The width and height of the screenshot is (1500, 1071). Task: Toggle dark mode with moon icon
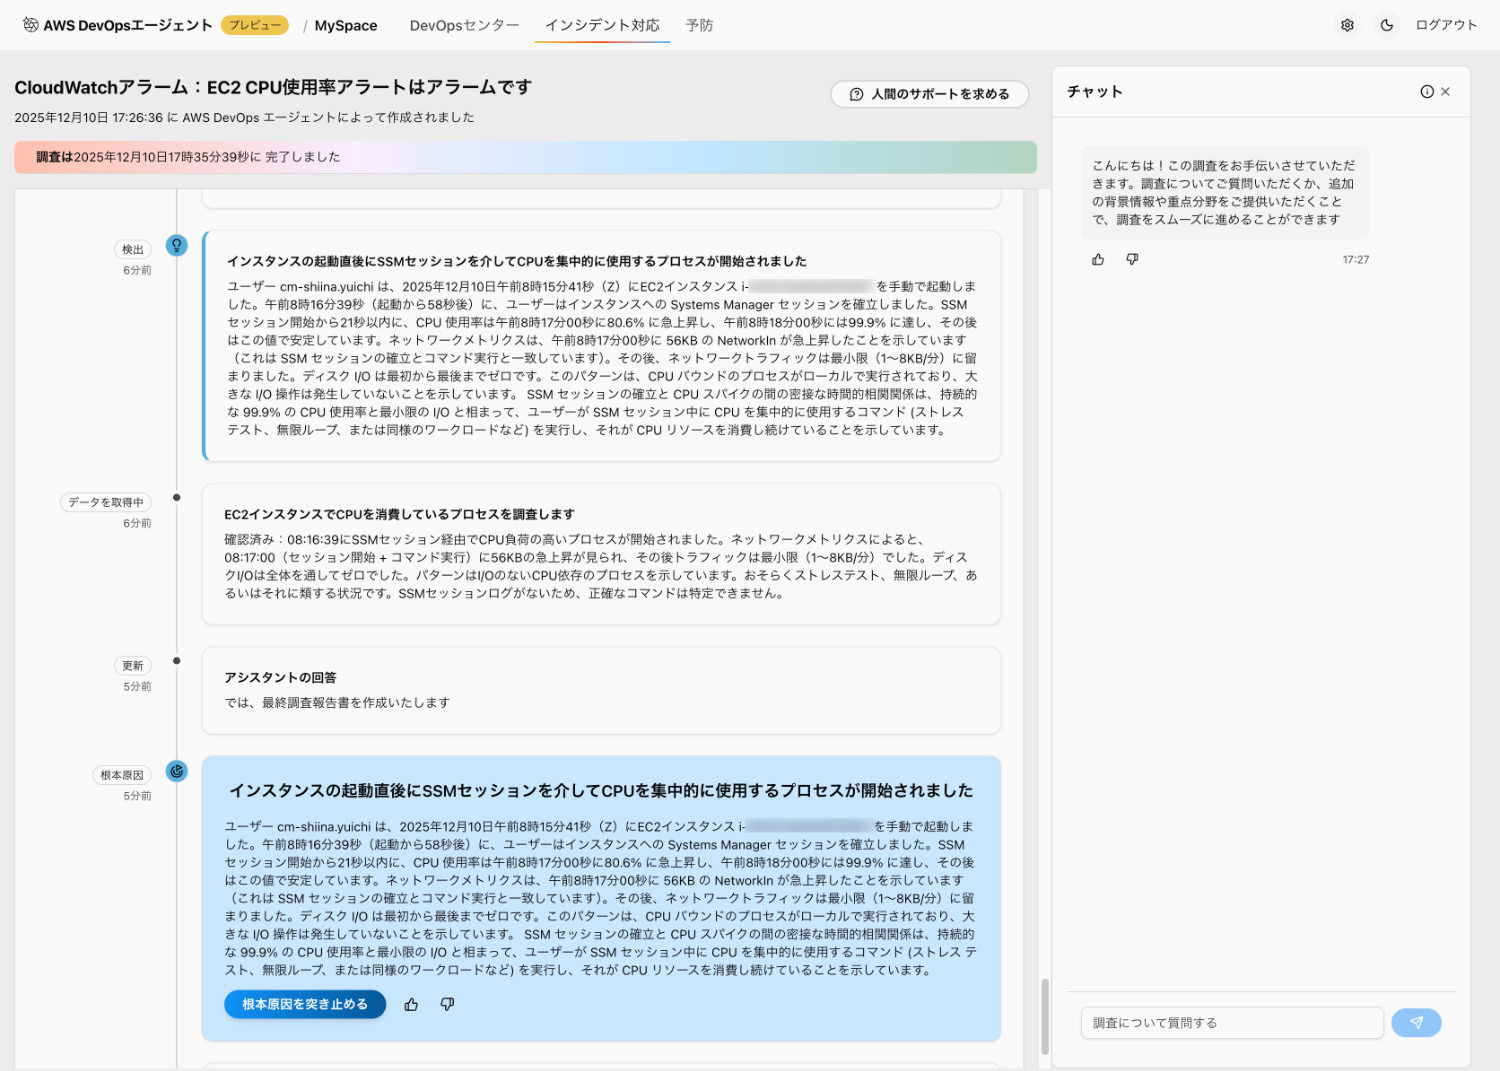point(1387,25)
